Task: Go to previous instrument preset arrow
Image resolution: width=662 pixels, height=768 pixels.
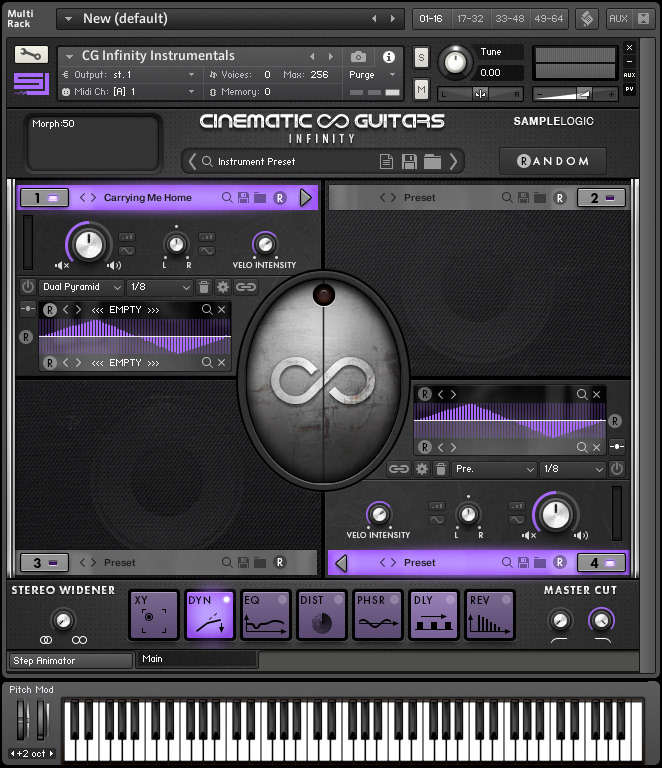Action: point(192,161)
